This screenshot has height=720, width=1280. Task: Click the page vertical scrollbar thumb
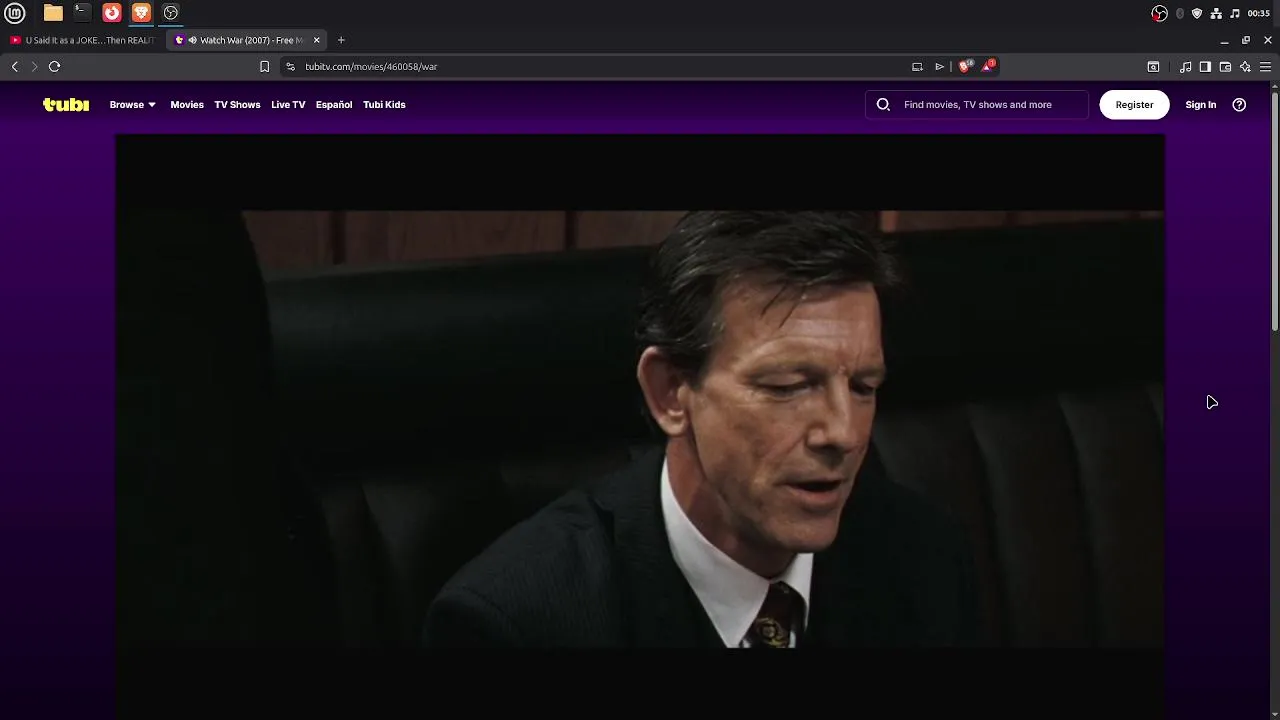tap(1274, 210)
